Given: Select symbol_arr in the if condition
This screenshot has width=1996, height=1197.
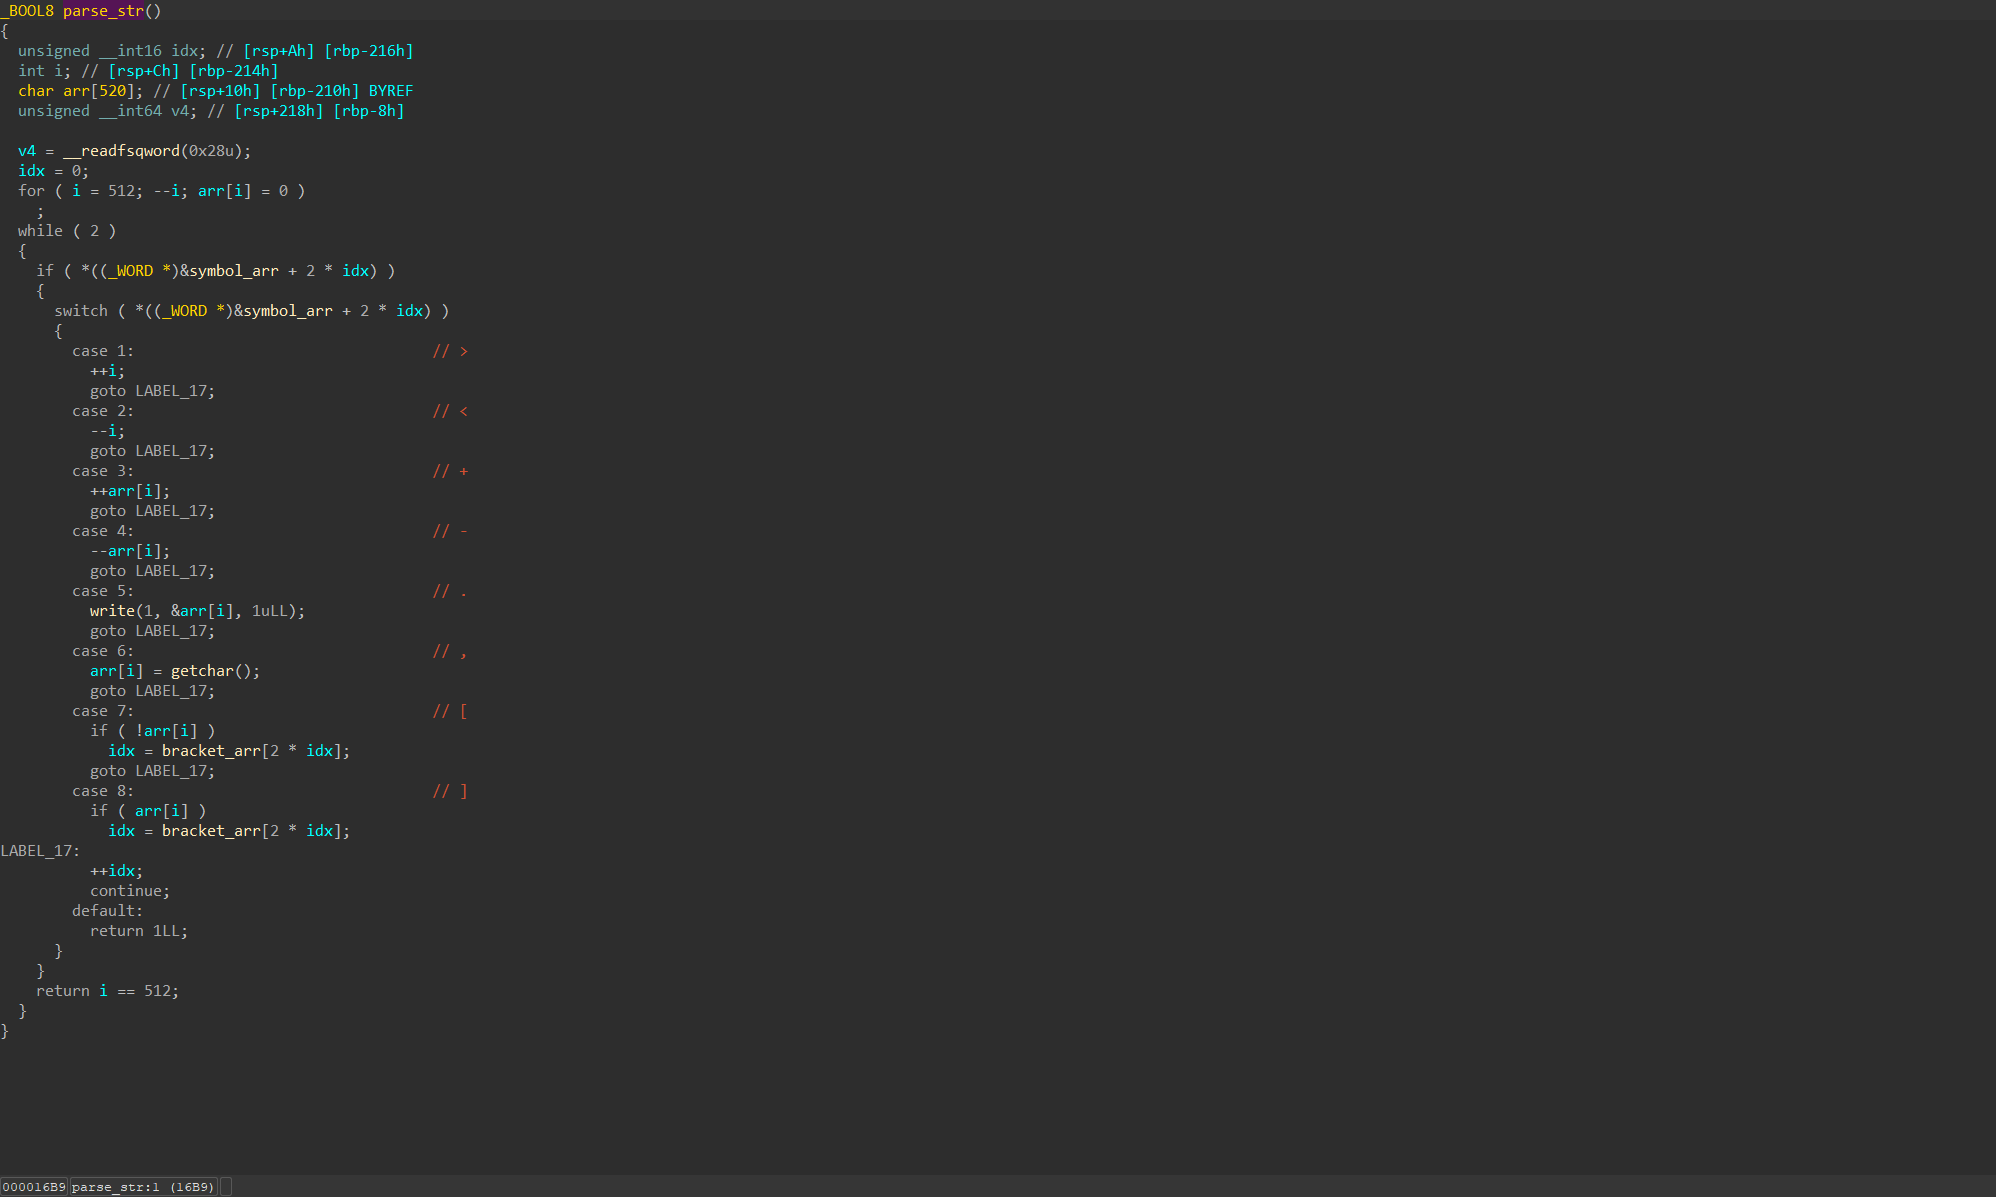Looking at the screenshot, I should (233, 271).
